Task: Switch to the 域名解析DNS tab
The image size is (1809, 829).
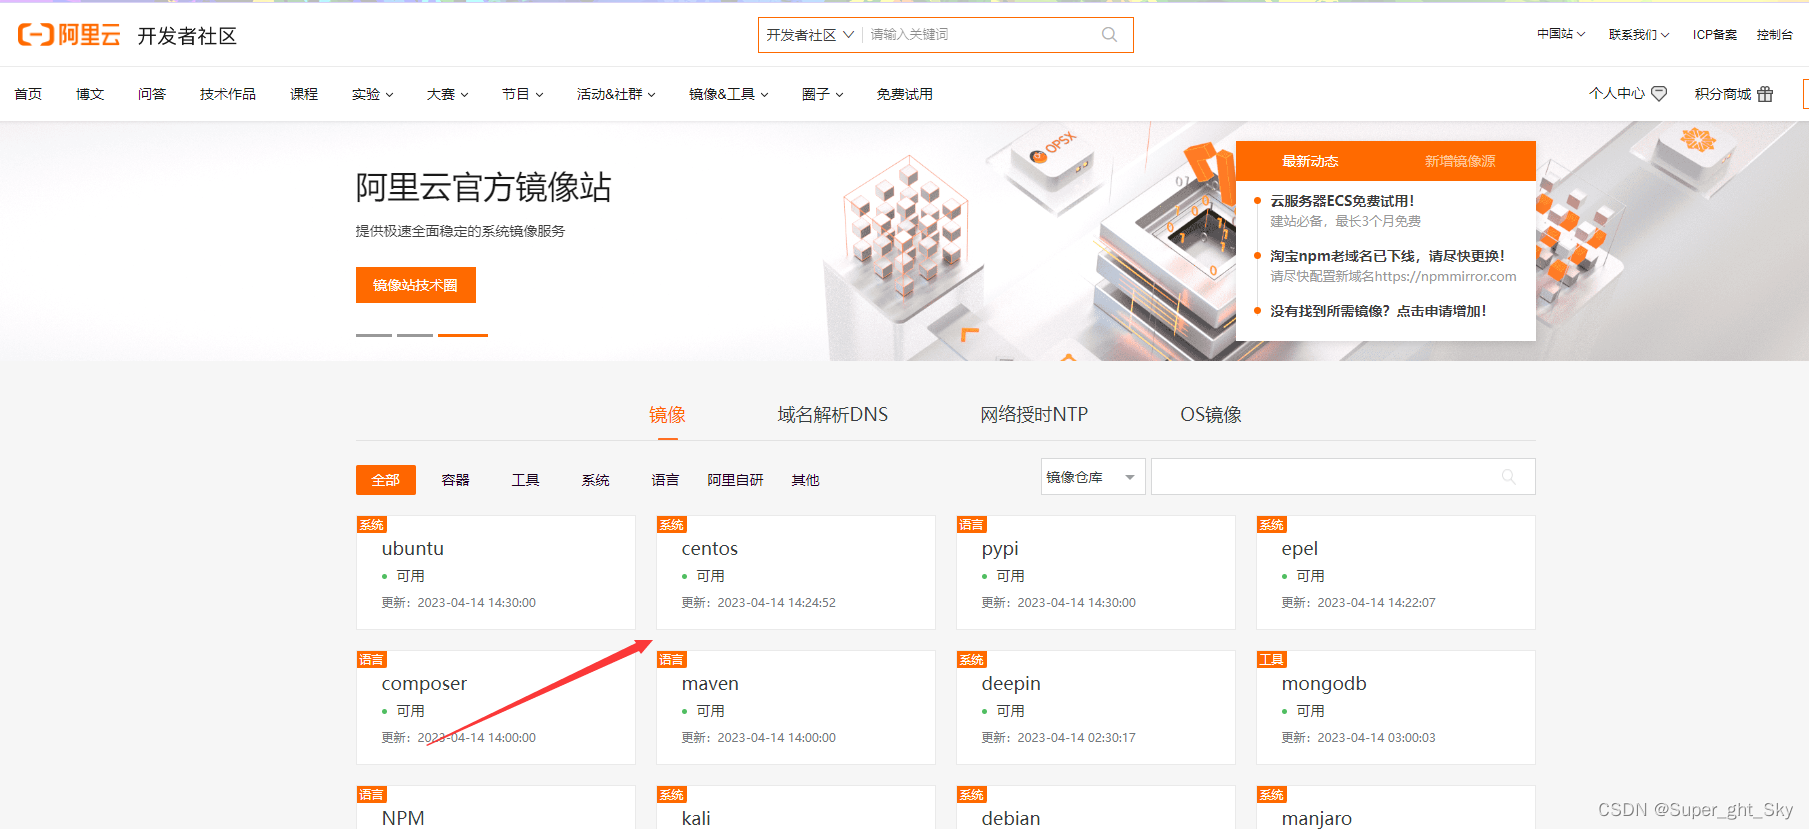Action: pos(833,414)
